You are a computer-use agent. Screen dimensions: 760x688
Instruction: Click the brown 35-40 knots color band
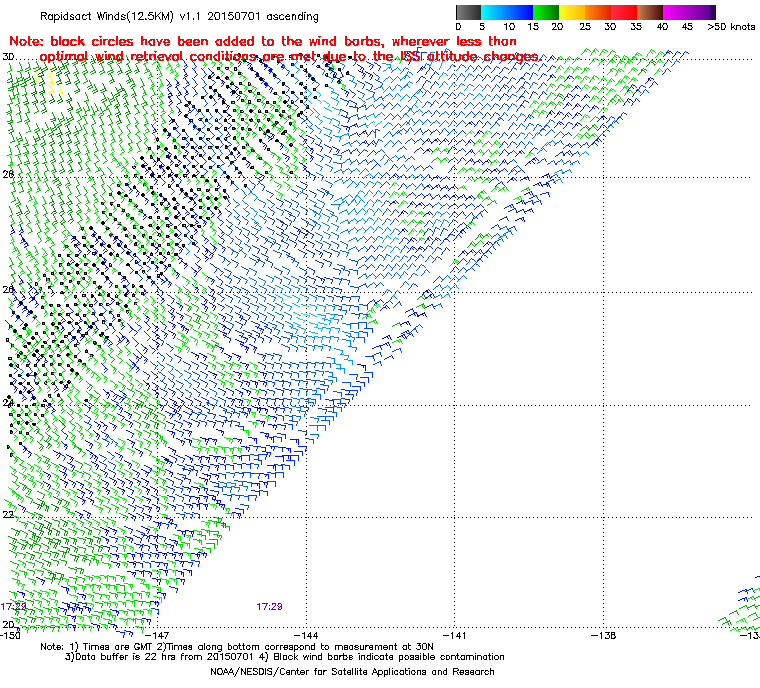(x=649, y=12)
